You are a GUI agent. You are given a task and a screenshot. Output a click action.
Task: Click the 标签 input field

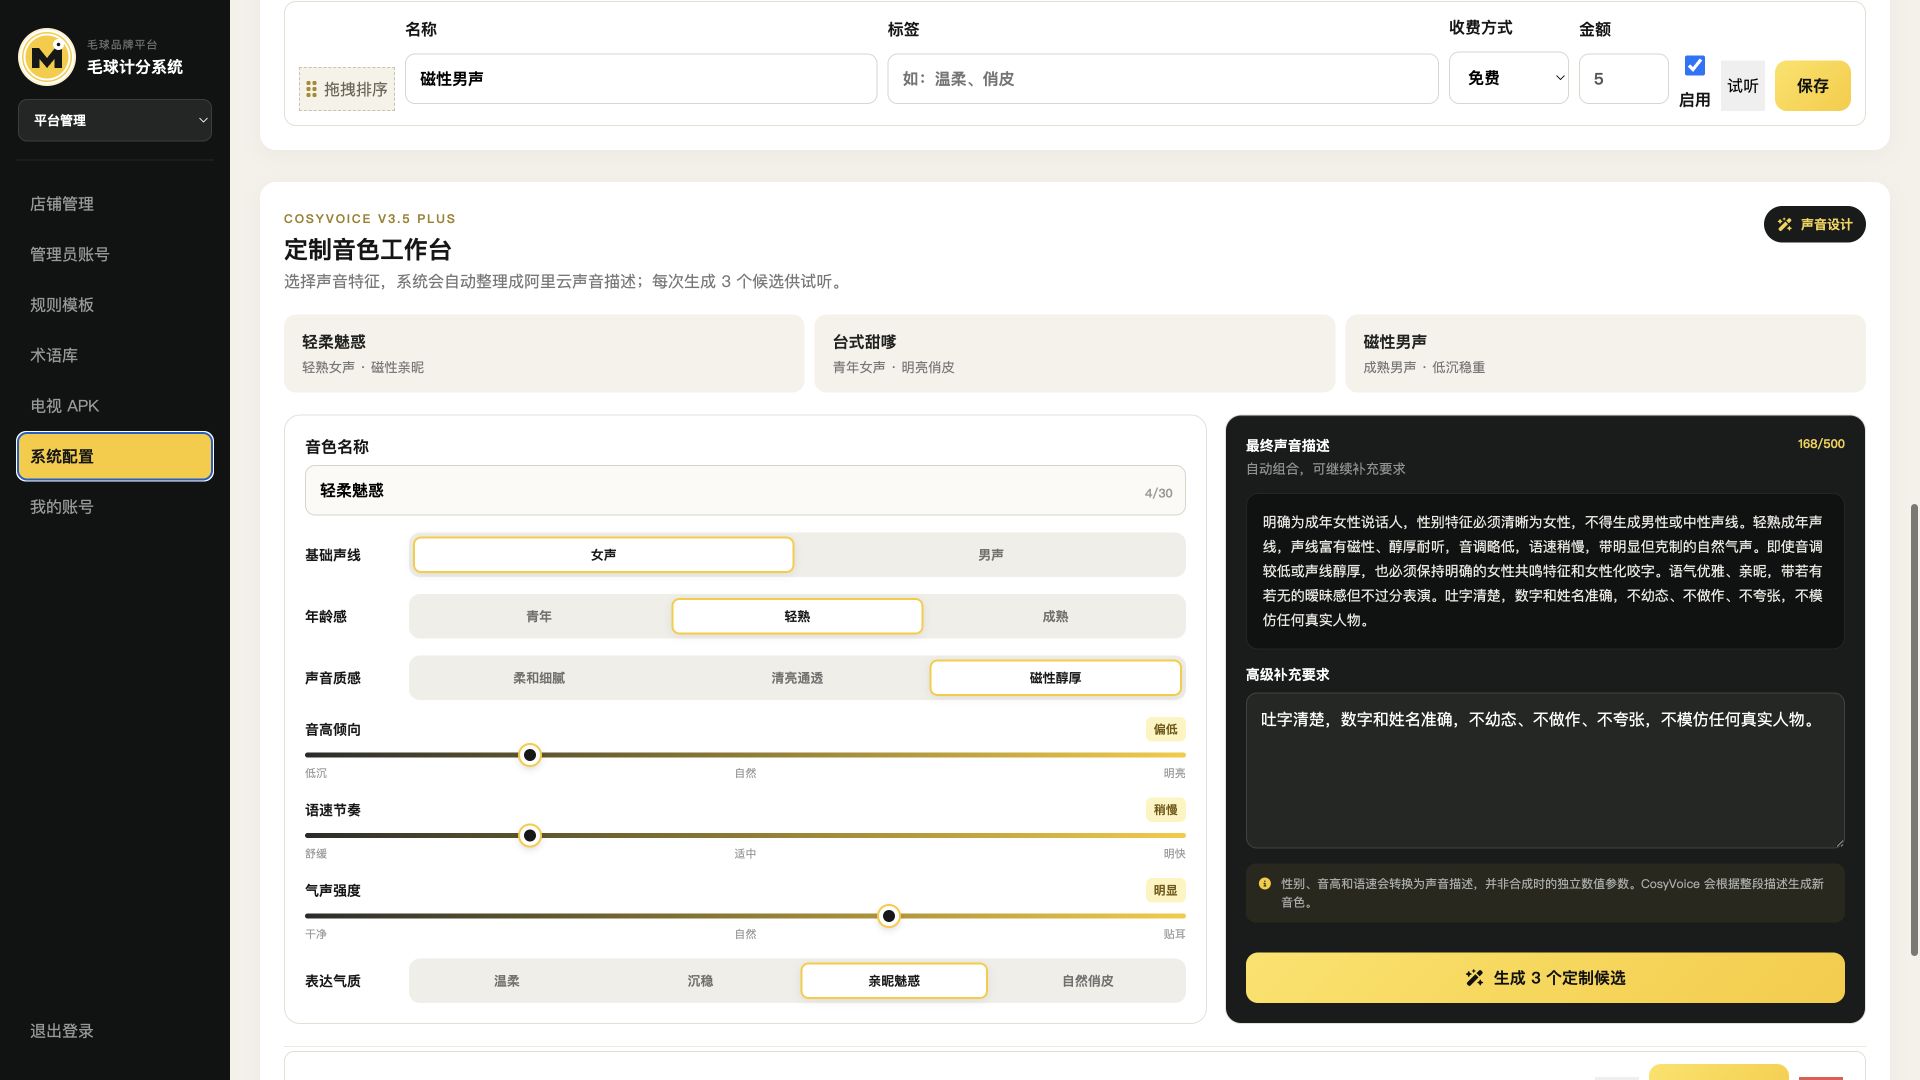coord(1162,79)
